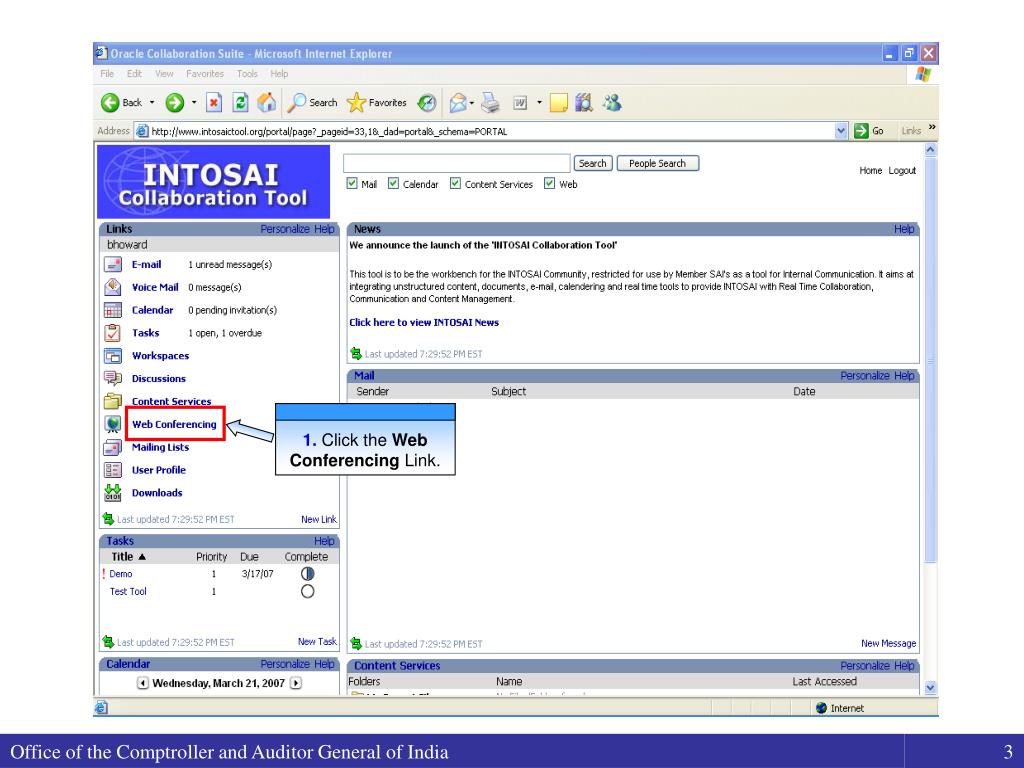Uncheck the Calendar search checkbox

[x=393, y=184]
